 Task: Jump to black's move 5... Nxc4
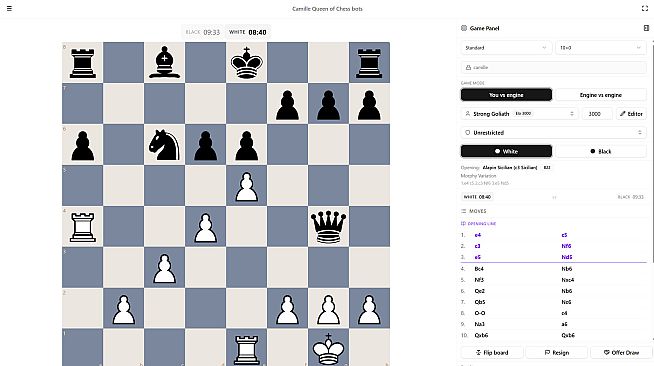568,280
